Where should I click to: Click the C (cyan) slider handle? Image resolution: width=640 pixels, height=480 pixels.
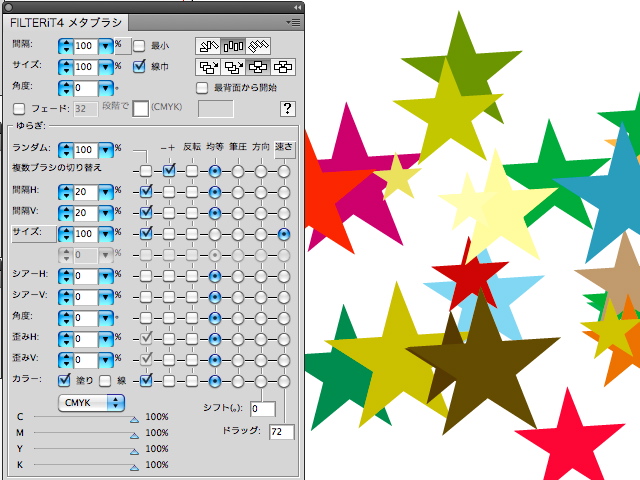(x=134, y=421)
